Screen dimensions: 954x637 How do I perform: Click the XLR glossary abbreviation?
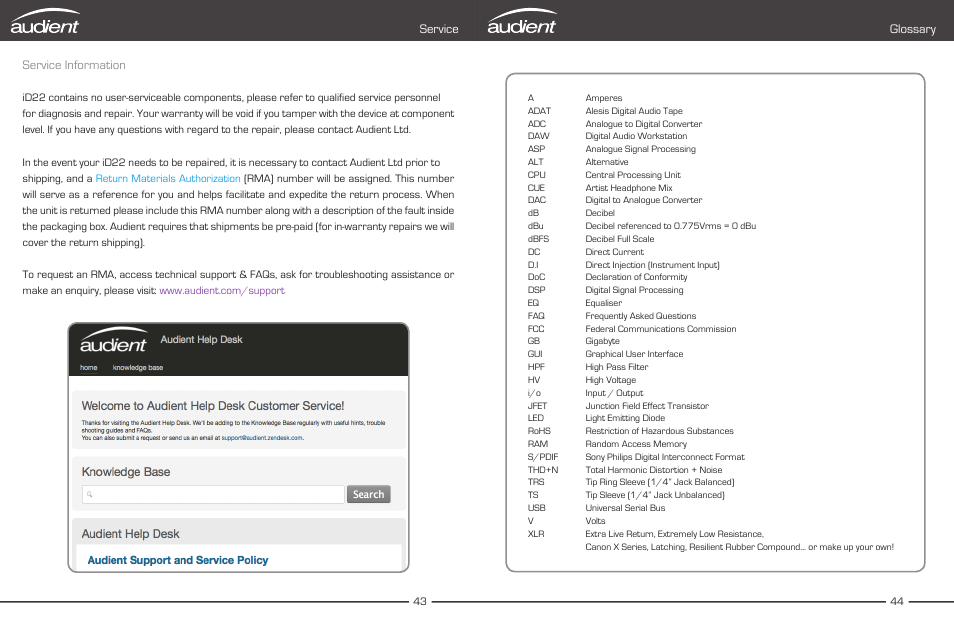[x=536, y=534]
